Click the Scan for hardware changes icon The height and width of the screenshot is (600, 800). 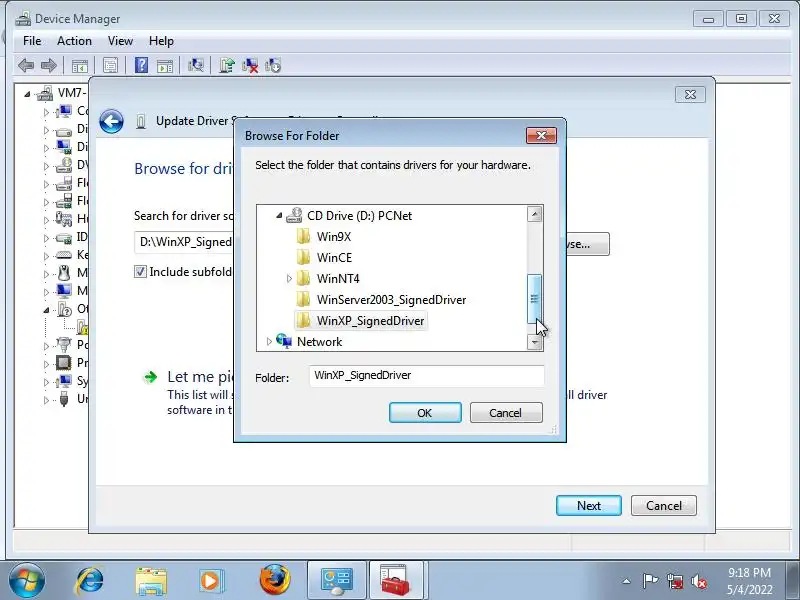point(196,65)
